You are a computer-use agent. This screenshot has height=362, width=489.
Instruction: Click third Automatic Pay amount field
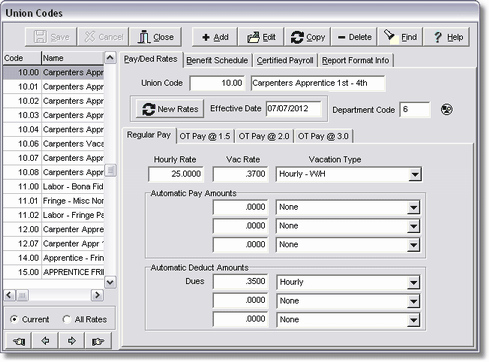(x=240, y=245)
